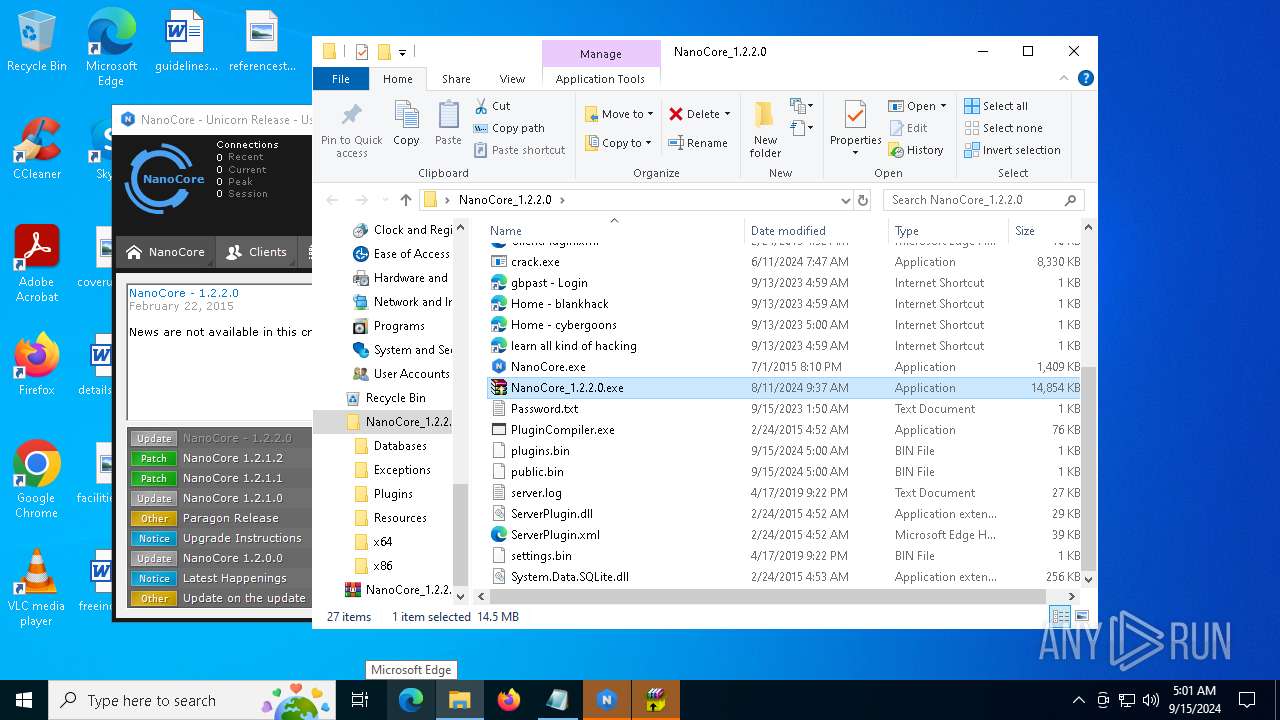Select server.log file
Viewport: 1280px width, 720px height.
[x=536, y=493]
